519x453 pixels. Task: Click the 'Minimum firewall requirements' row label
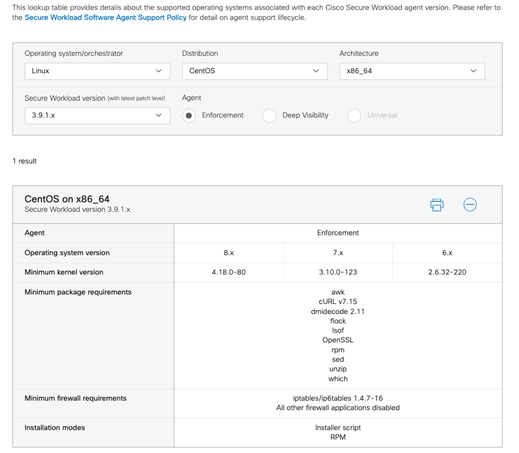(76, 398)
